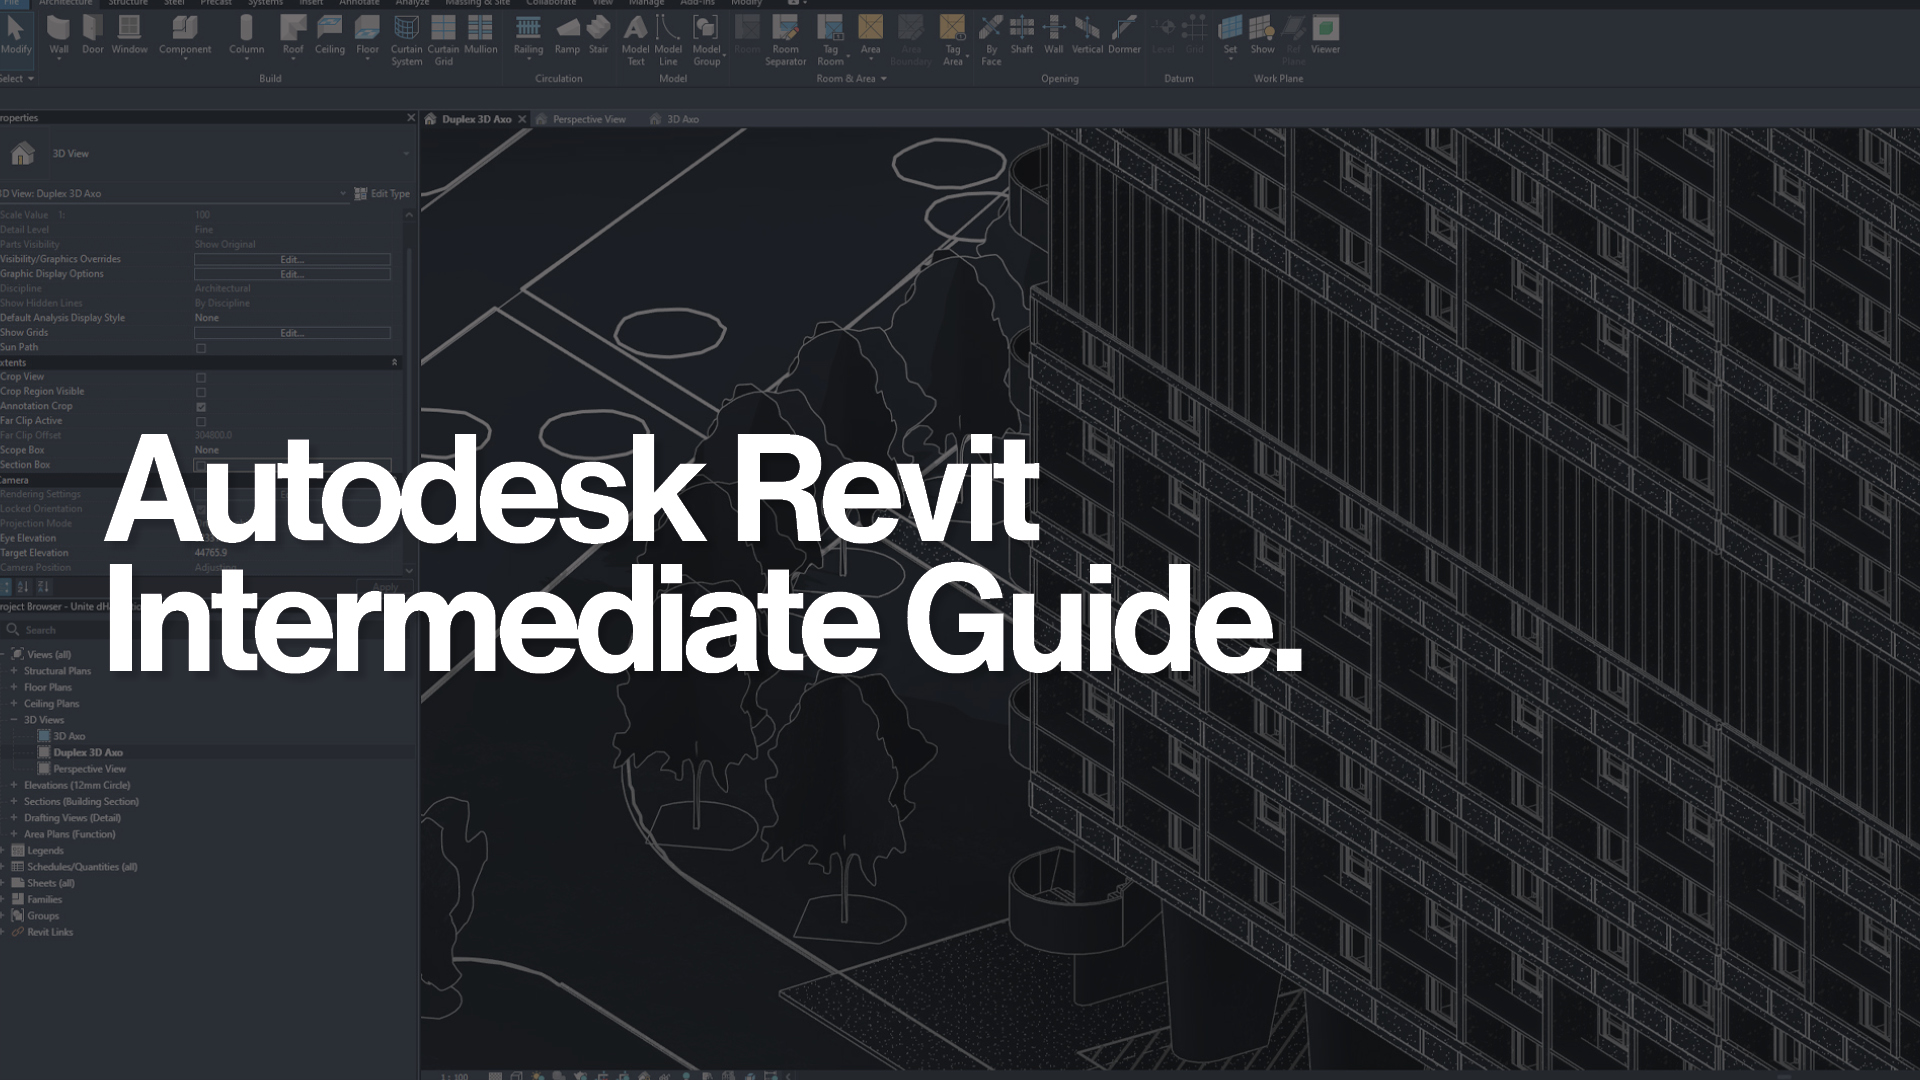Disable Annotation Crop
The image size is (1920, 1080).
(201, 406)
